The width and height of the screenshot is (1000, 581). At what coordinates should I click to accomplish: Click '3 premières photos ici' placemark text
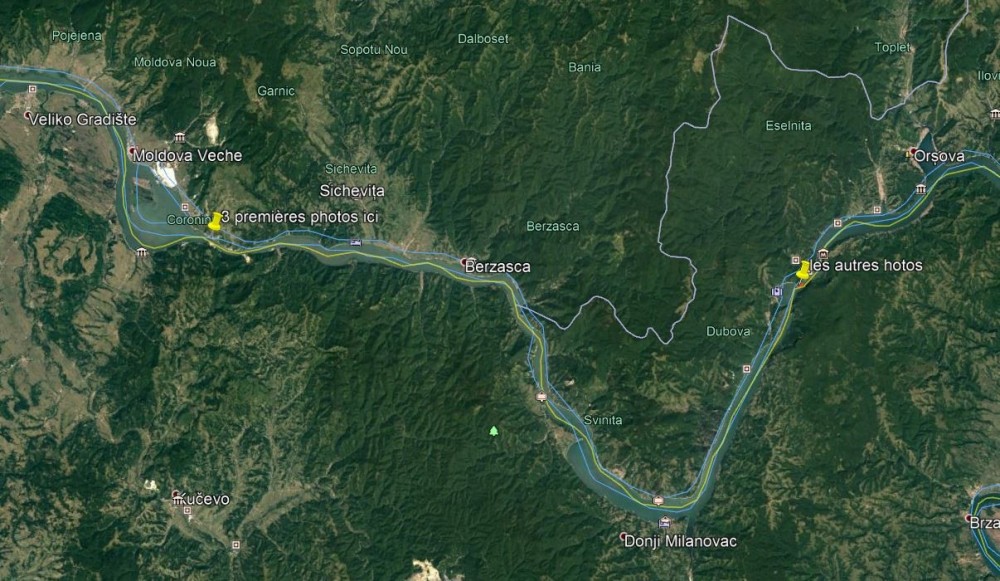[x=300, y=217]
